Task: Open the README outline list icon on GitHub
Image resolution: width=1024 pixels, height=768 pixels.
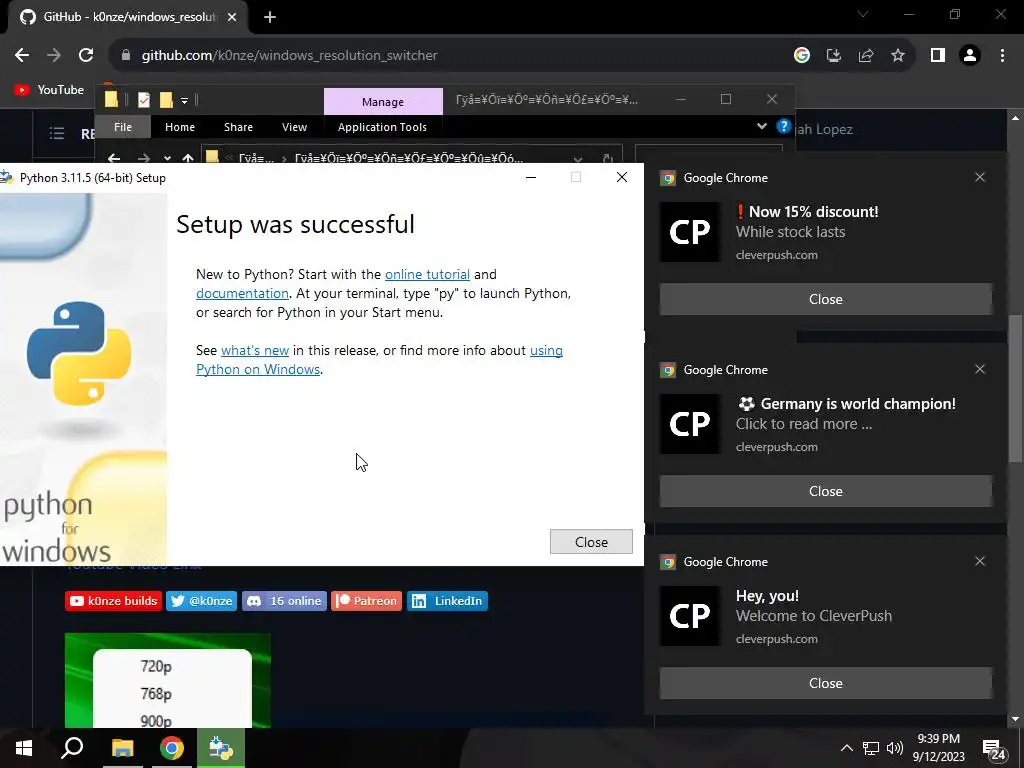Action: pyautogui.click(x=57, y=133)
